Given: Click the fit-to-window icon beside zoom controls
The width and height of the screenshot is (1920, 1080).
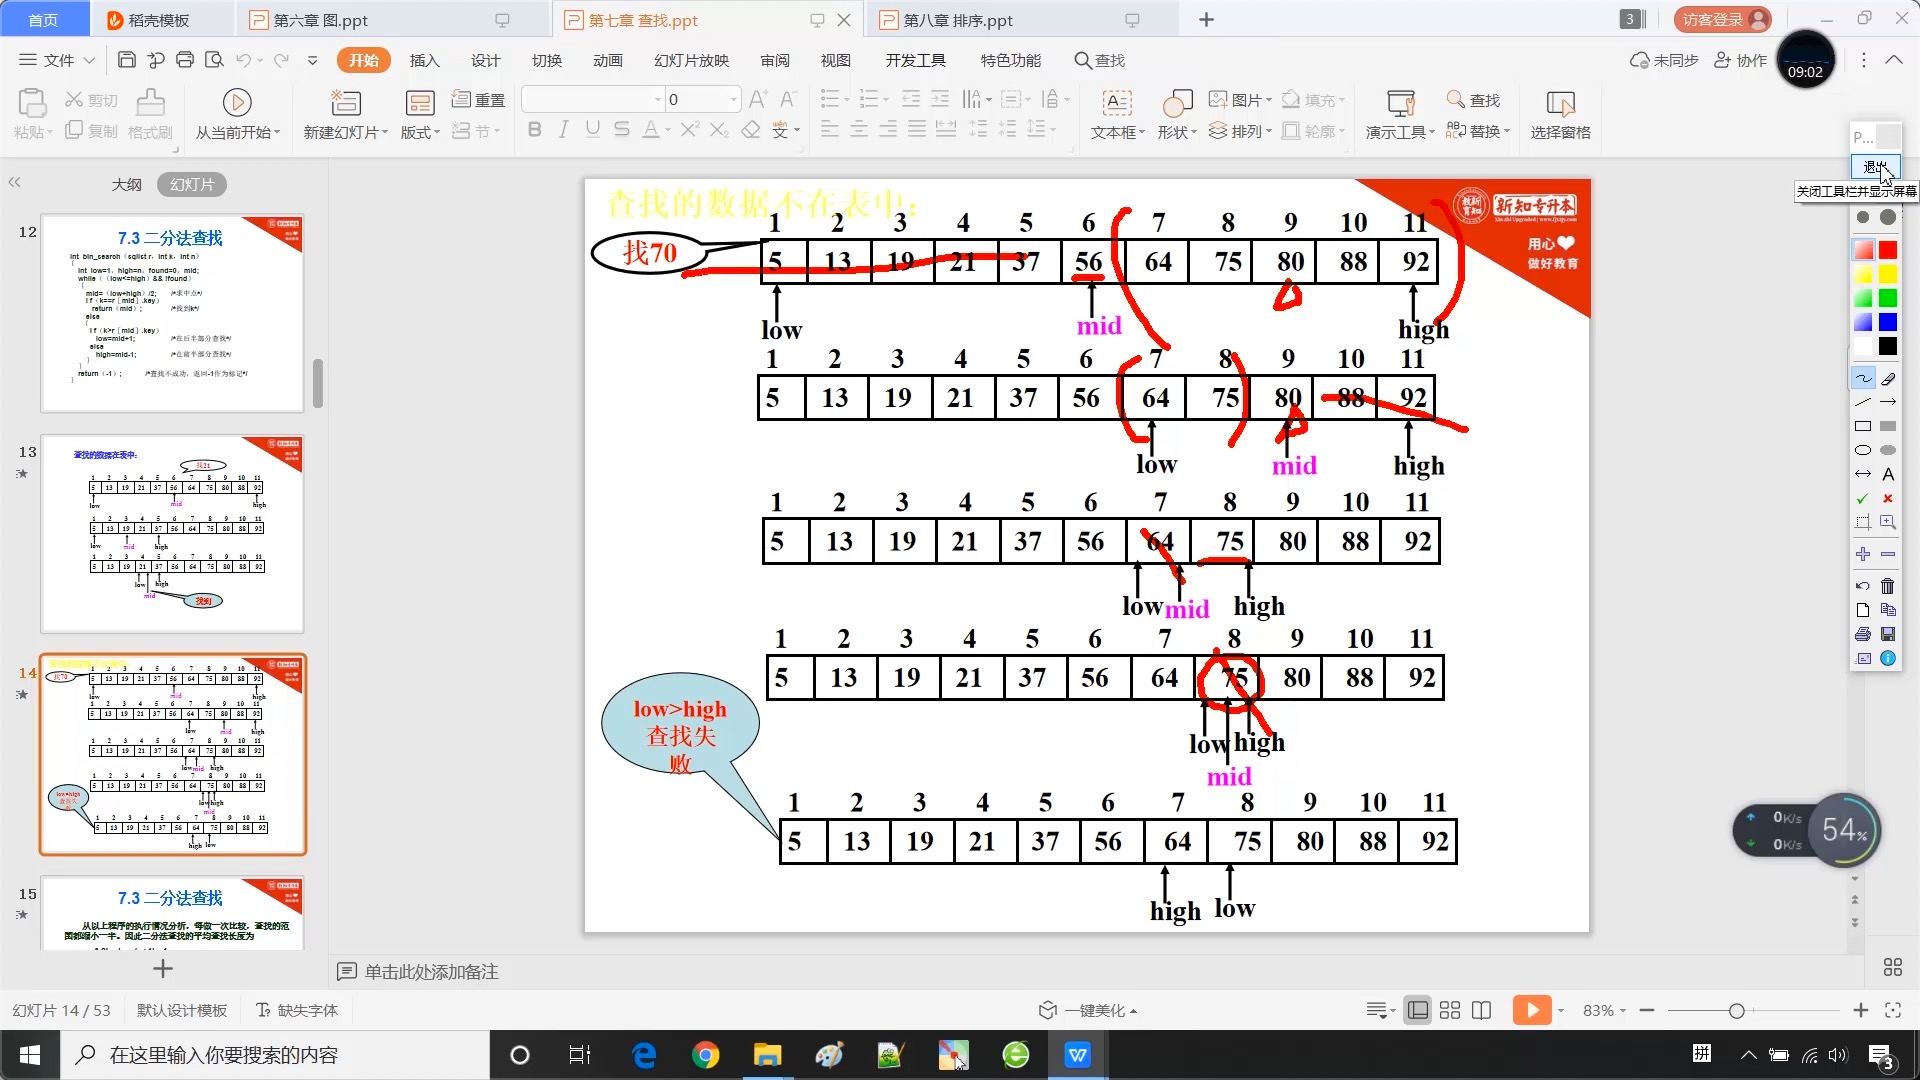Looking at the screenshot, I should [1893, 1010].
